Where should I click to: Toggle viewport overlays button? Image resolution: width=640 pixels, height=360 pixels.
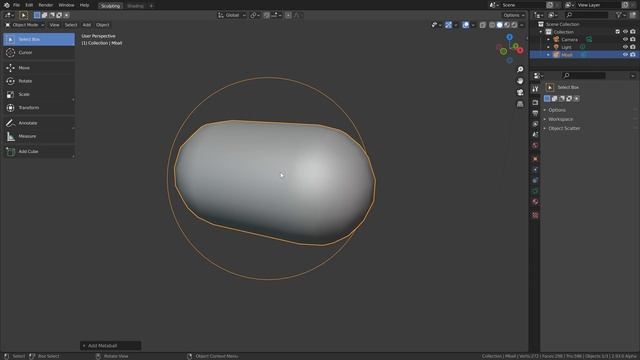click(x=465, y=25)
